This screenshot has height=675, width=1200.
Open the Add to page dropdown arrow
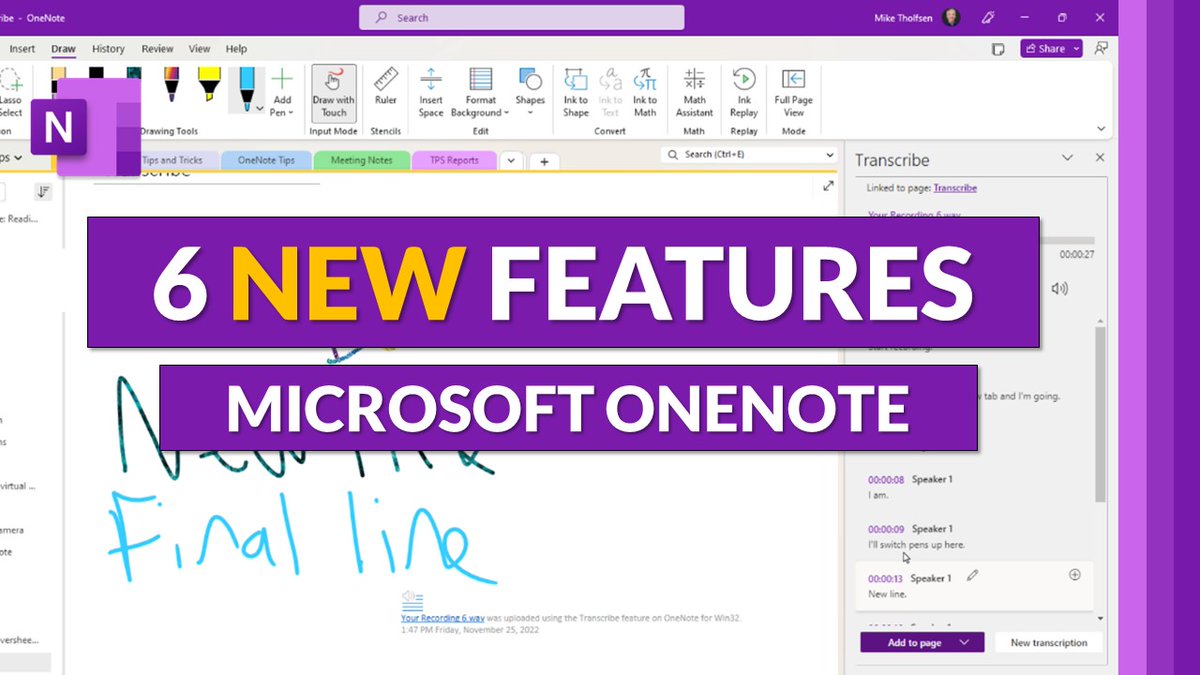964,643
